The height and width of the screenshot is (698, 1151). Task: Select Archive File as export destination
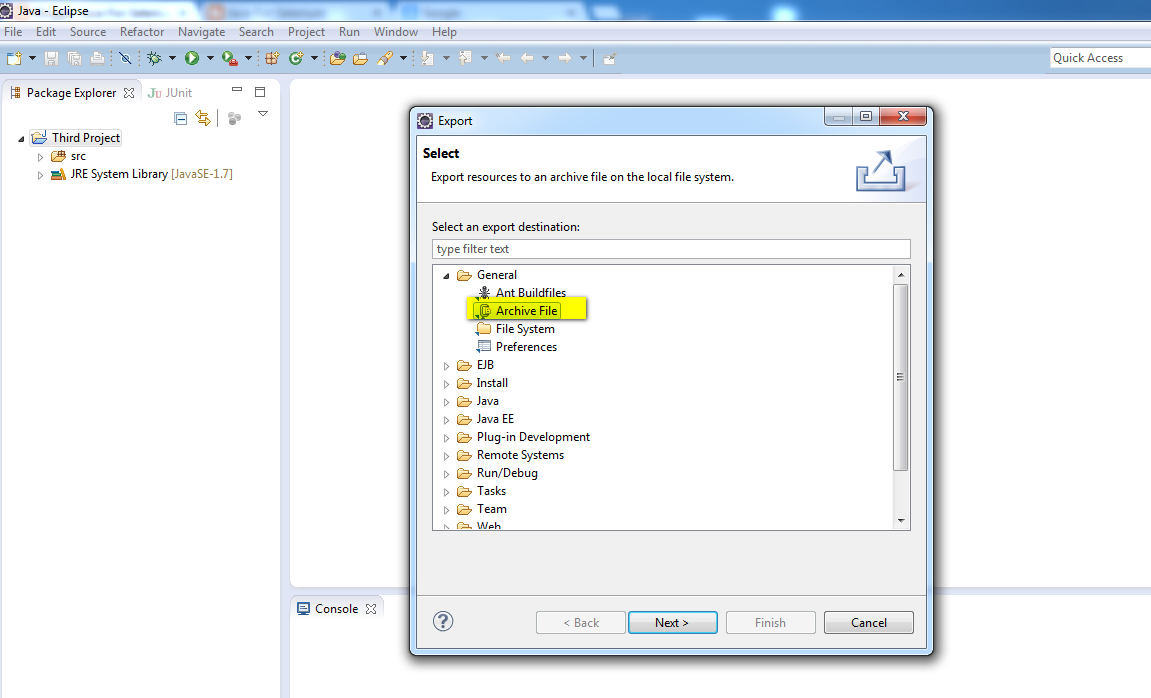click(527, 310)
